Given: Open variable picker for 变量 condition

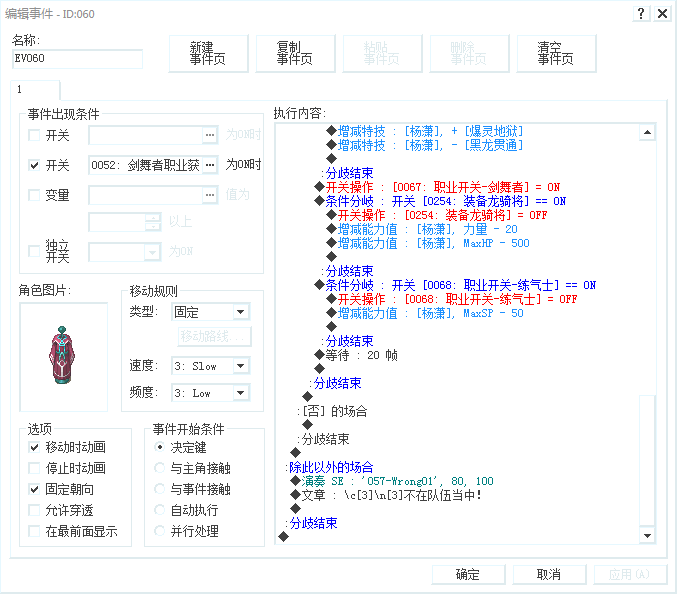Looking at the screenshot, I should click(x=210, y=195).
